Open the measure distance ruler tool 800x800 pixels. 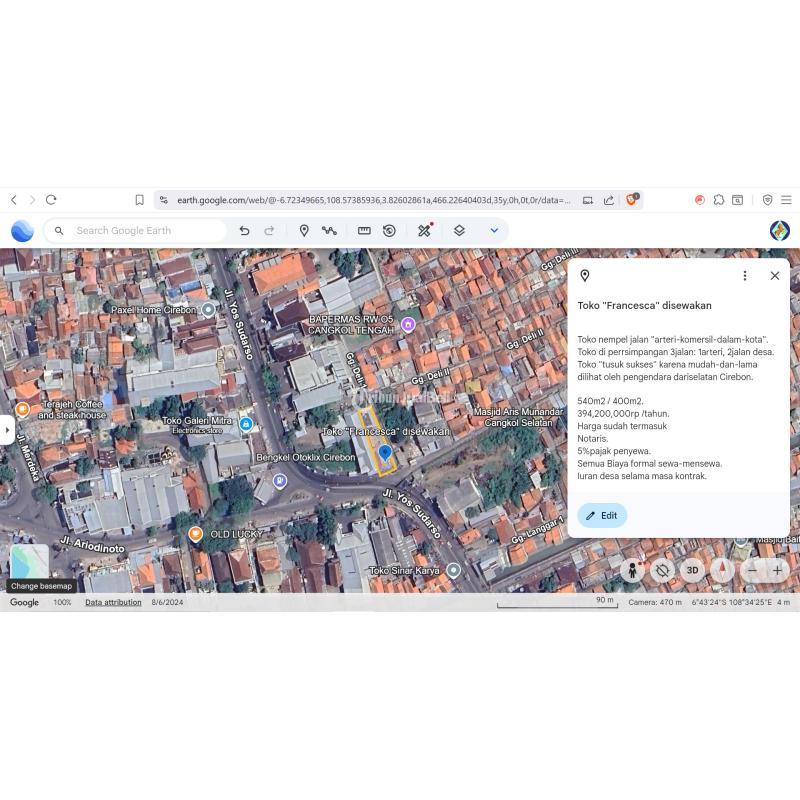coord(364,231)
